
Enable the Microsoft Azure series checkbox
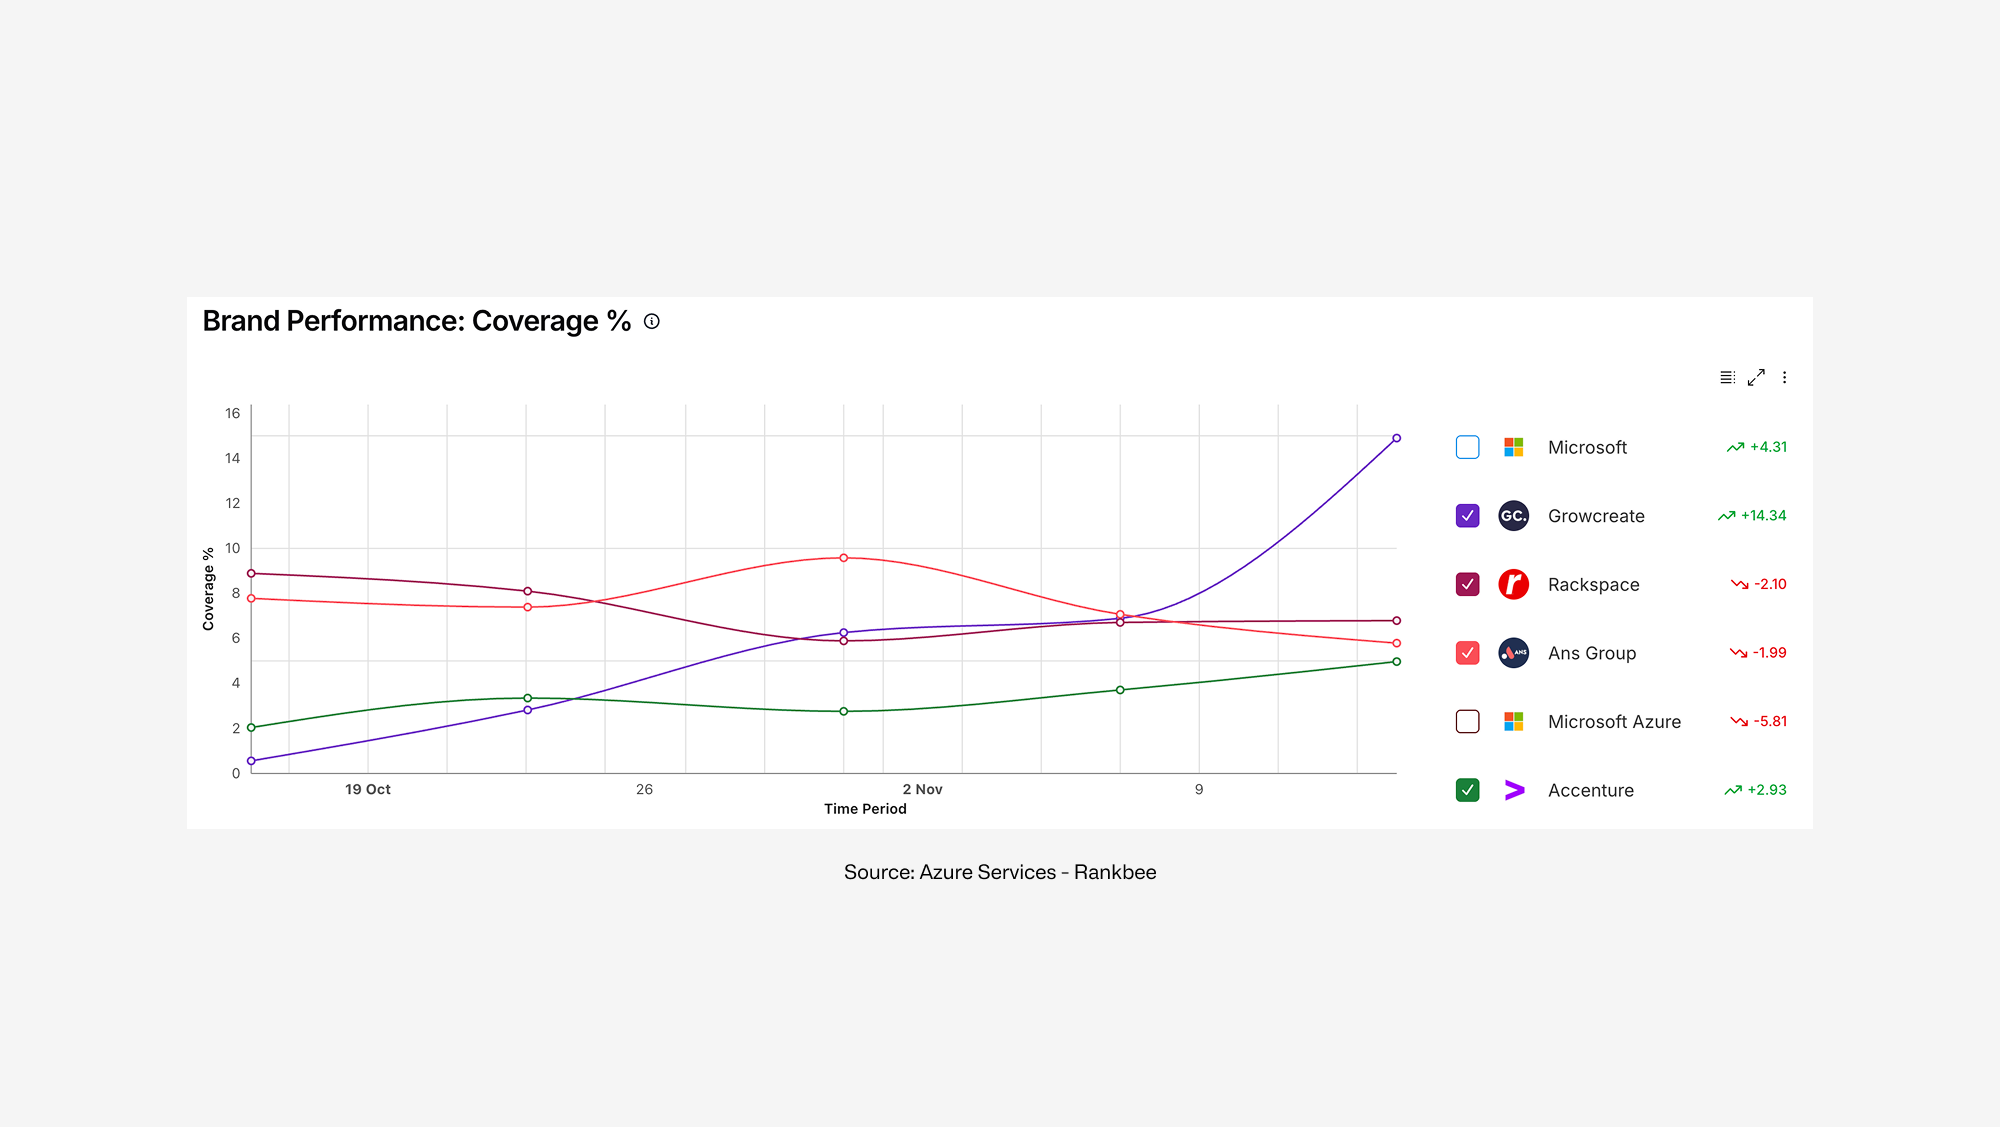pos(1466,721)
